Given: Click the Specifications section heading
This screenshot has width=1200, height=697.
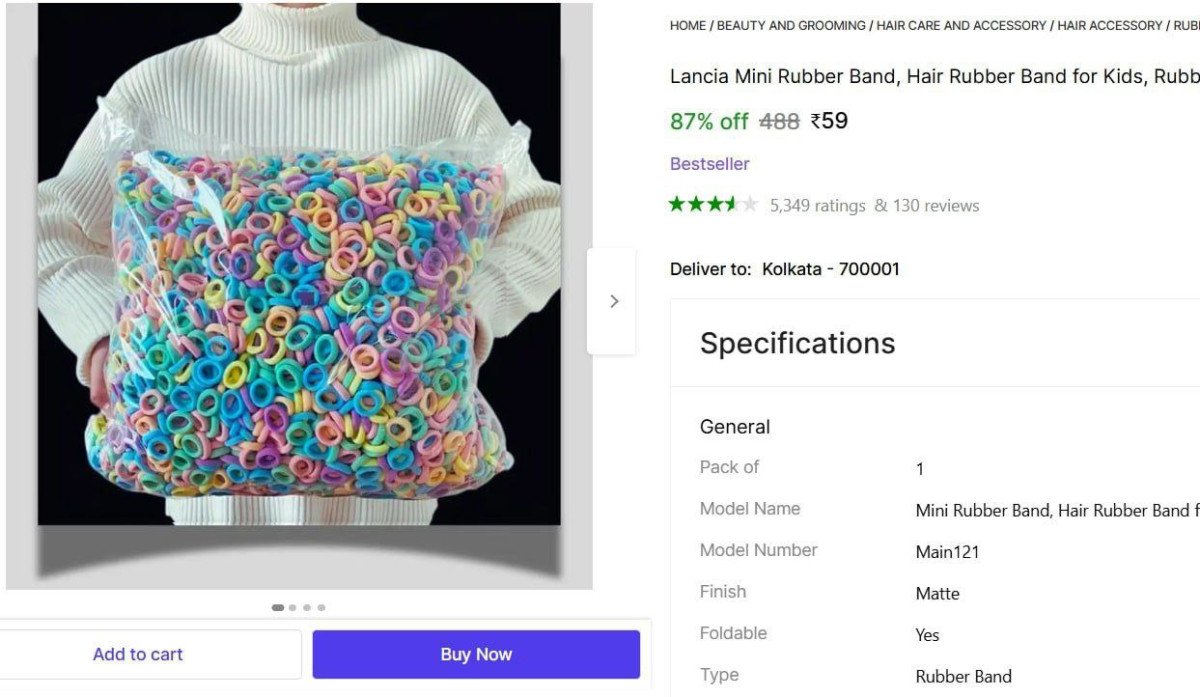Looking at the screenshot, I should click(x=797, y=343).
